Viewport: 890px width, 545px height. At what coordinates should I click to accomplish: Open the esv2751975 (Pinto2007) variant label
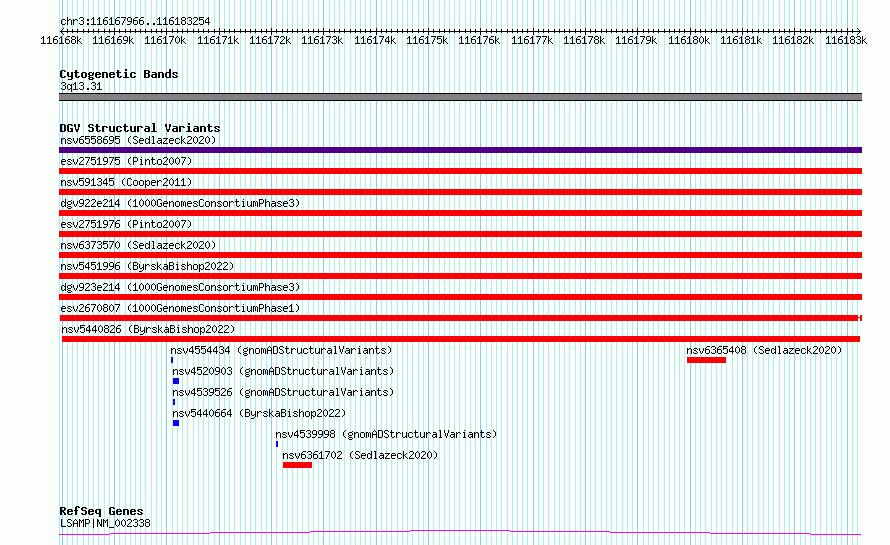pyautogui.click(x=126, y=161)
